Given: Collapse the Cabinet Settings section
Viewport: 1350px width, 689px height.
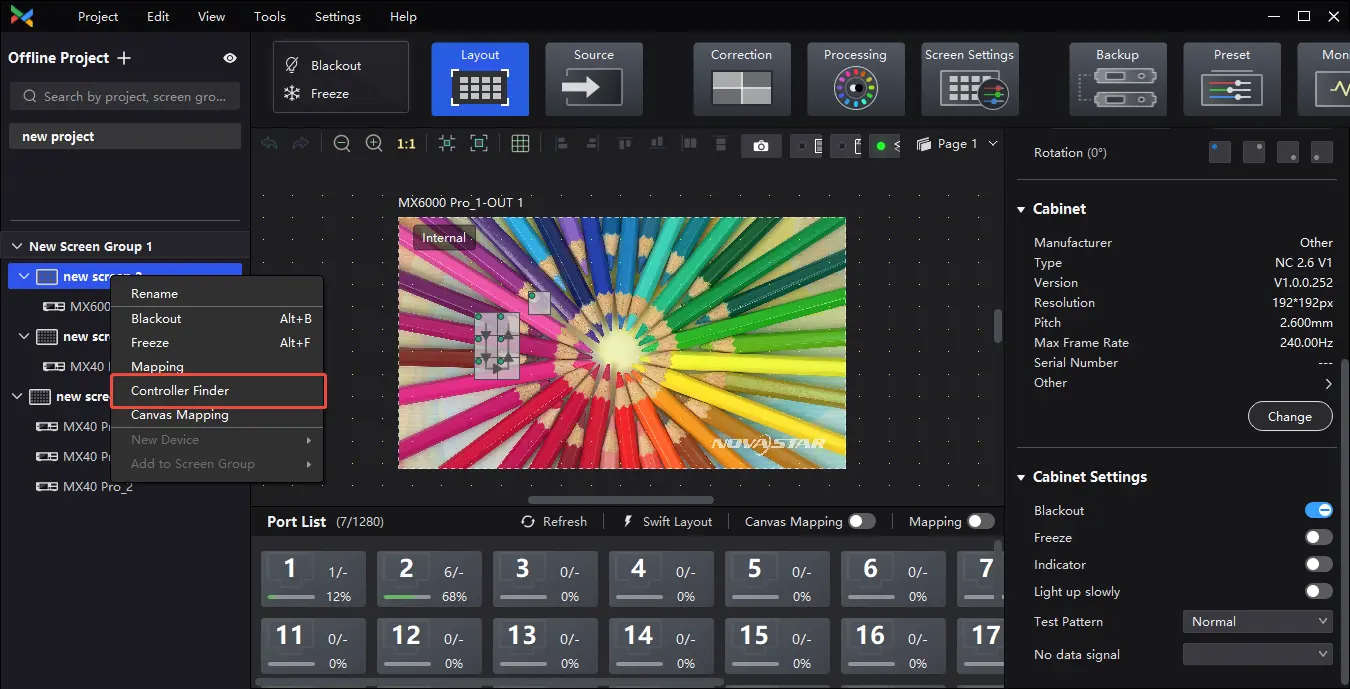Looking at the screenshot, I should pyautogui.click(x=1021, y=477).
